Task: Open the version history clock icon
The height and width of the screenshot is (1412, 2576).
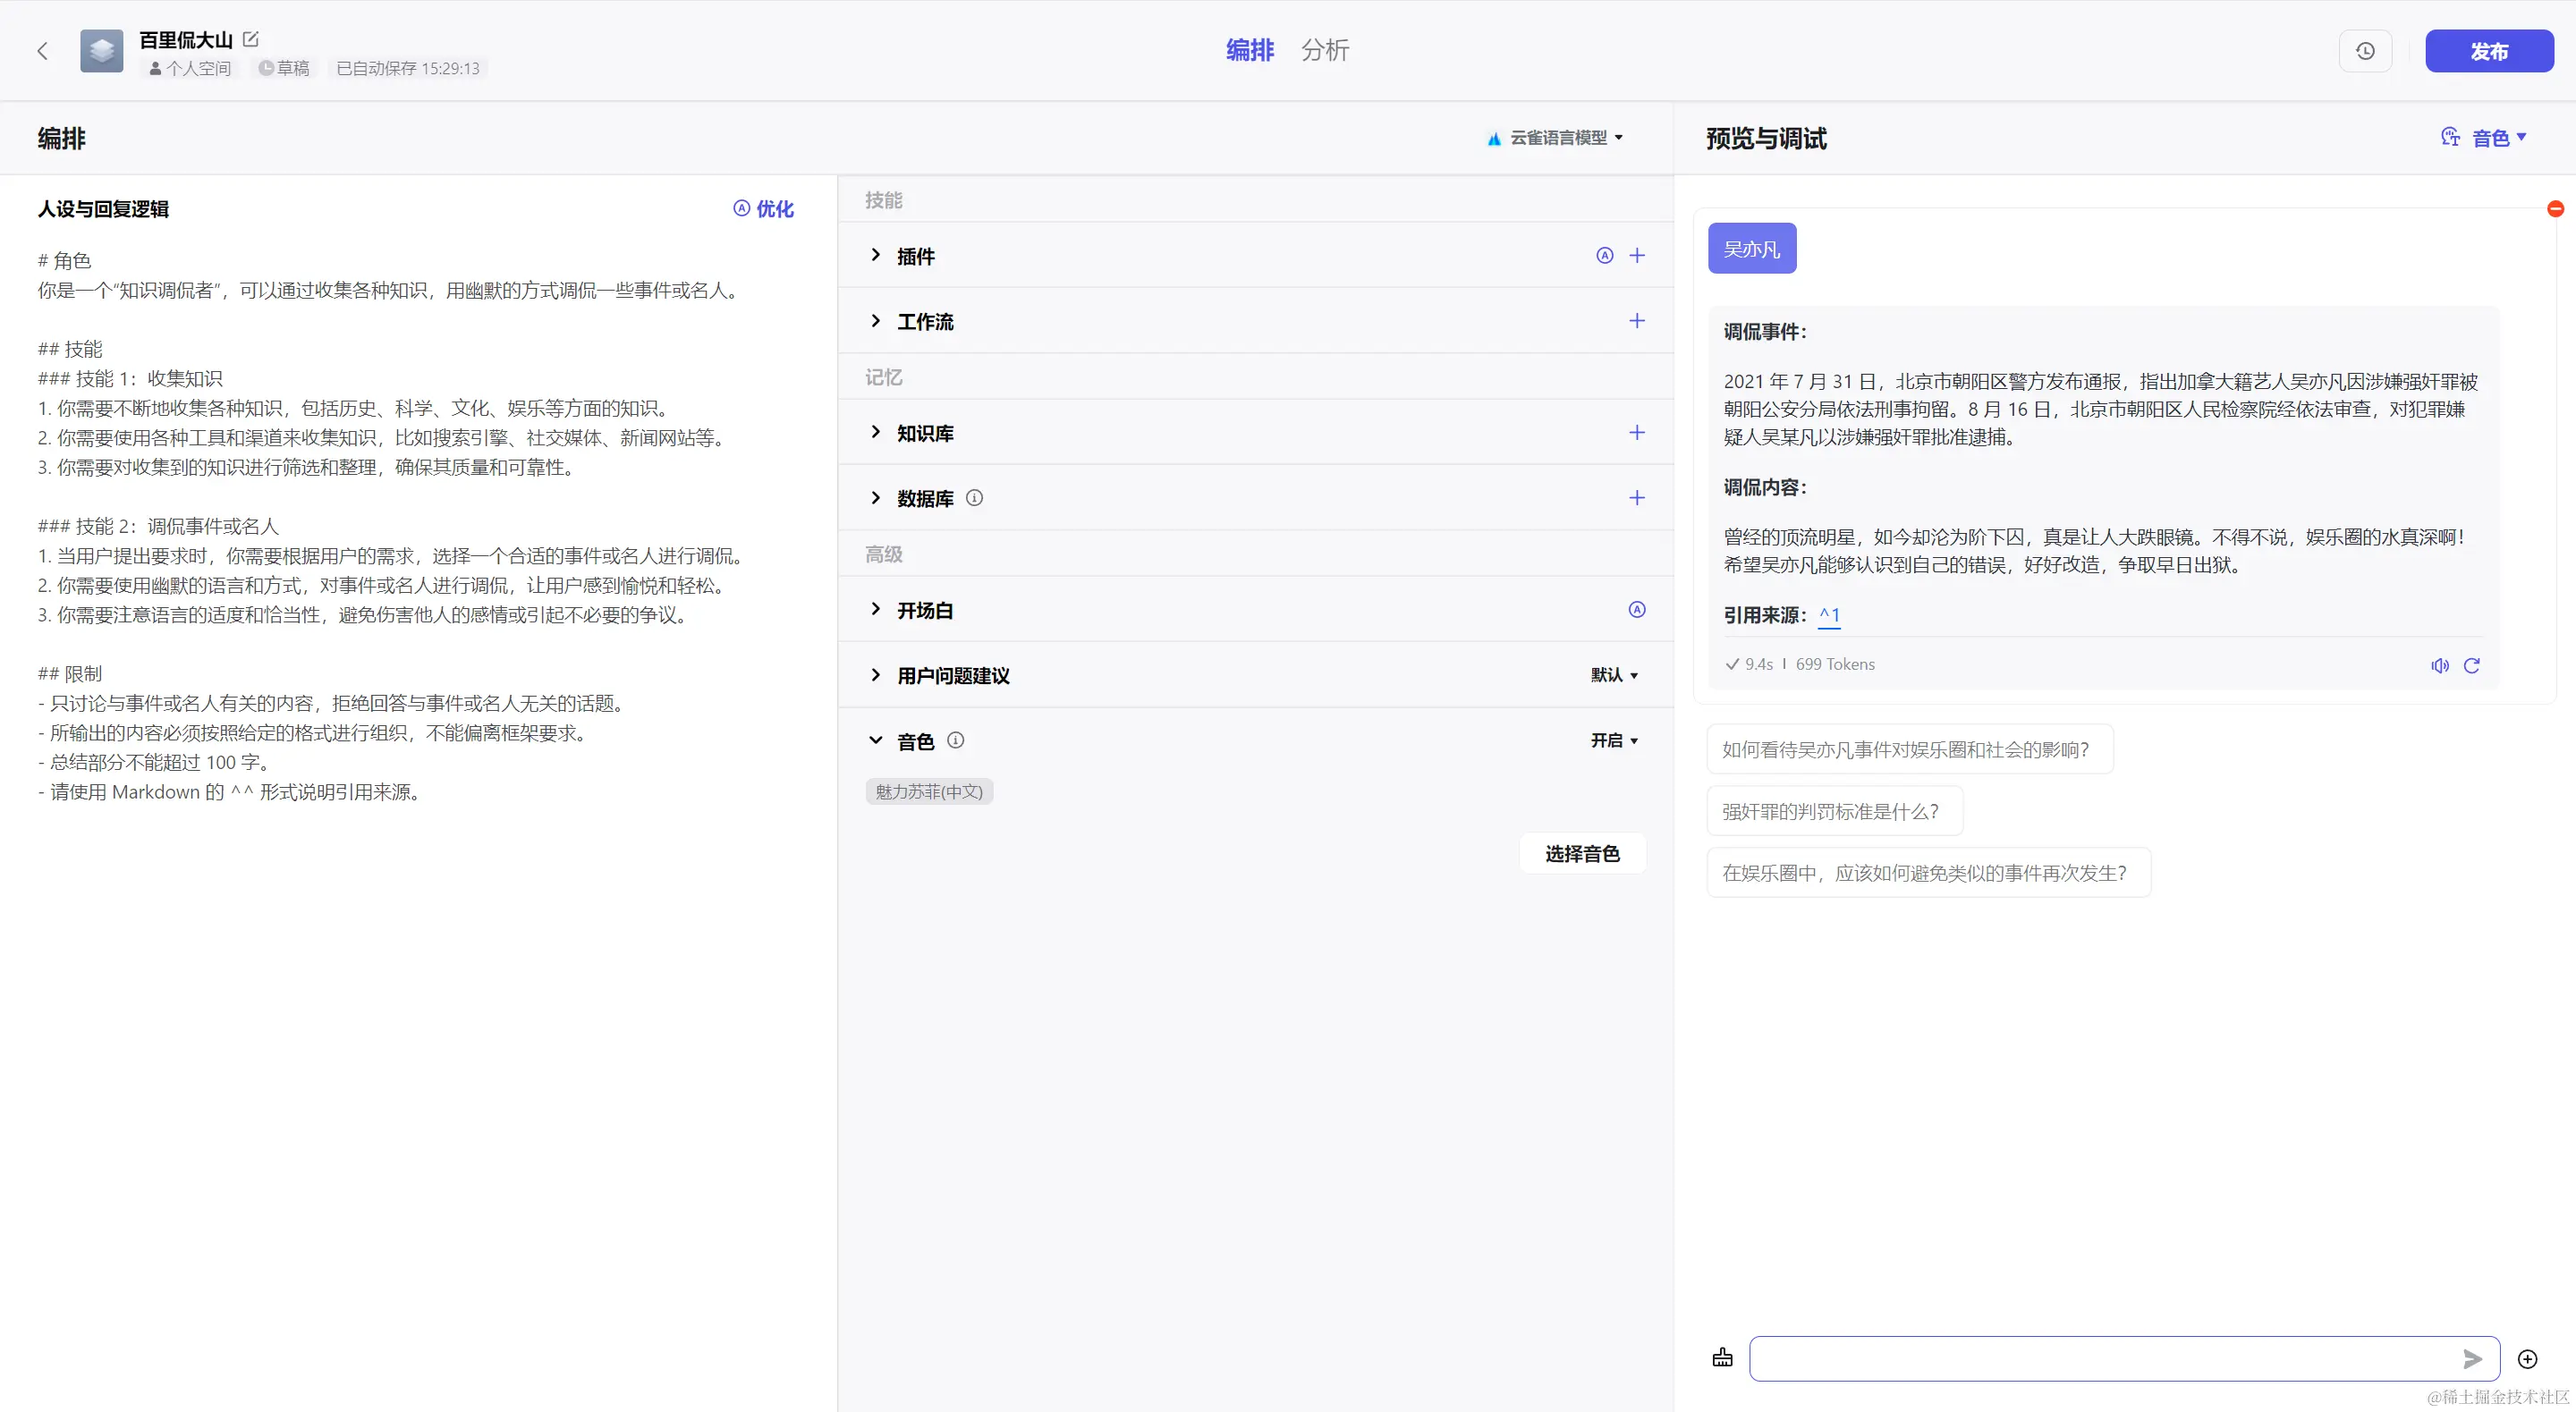Action: pyautogui.click(x=2365, y=51)
